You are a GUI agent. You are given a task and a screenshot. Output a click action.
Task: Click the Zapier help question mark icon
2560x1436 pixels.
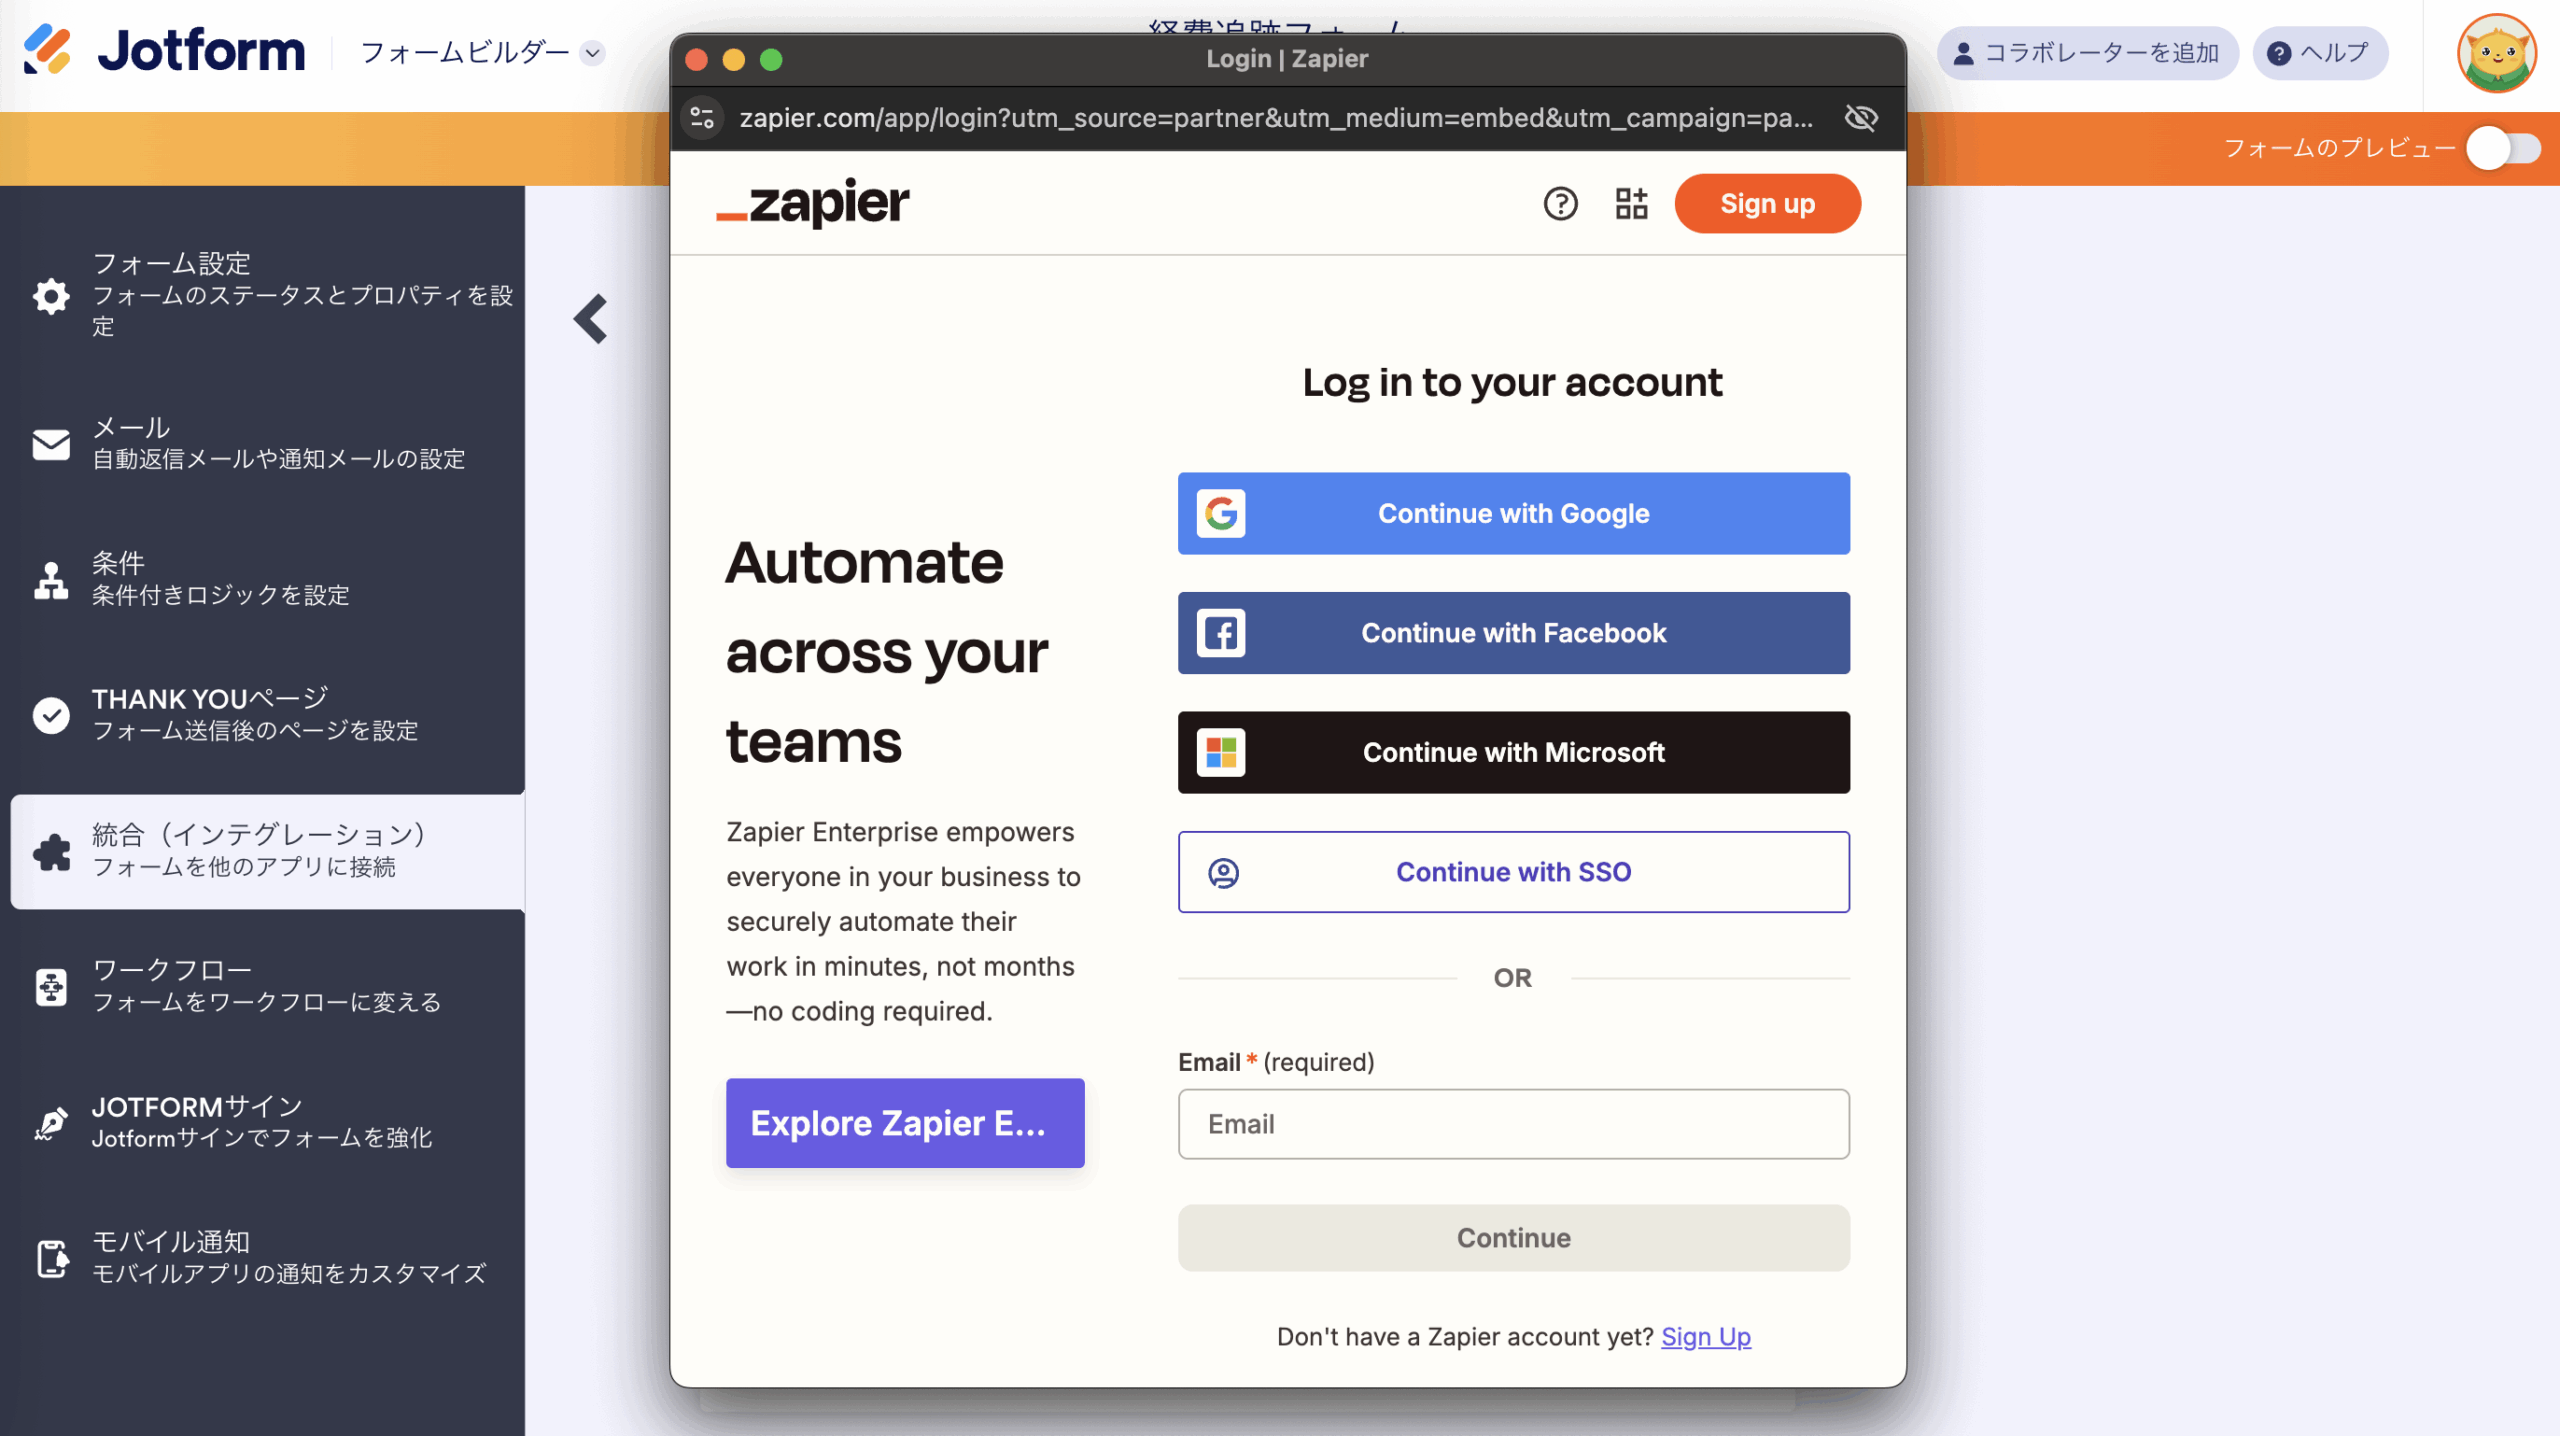click(x=1560, y=204)
